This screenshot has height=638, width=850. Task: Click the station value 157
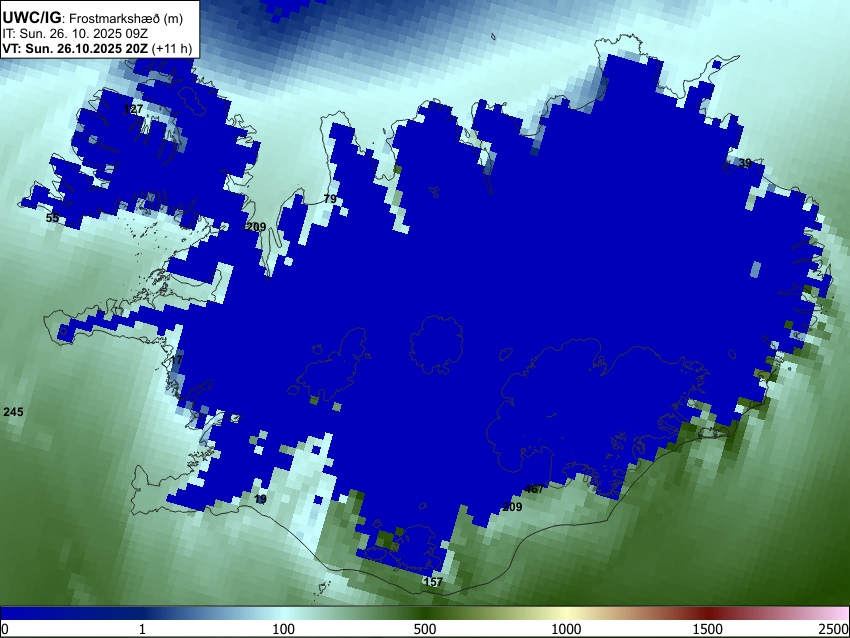[433, 582]
